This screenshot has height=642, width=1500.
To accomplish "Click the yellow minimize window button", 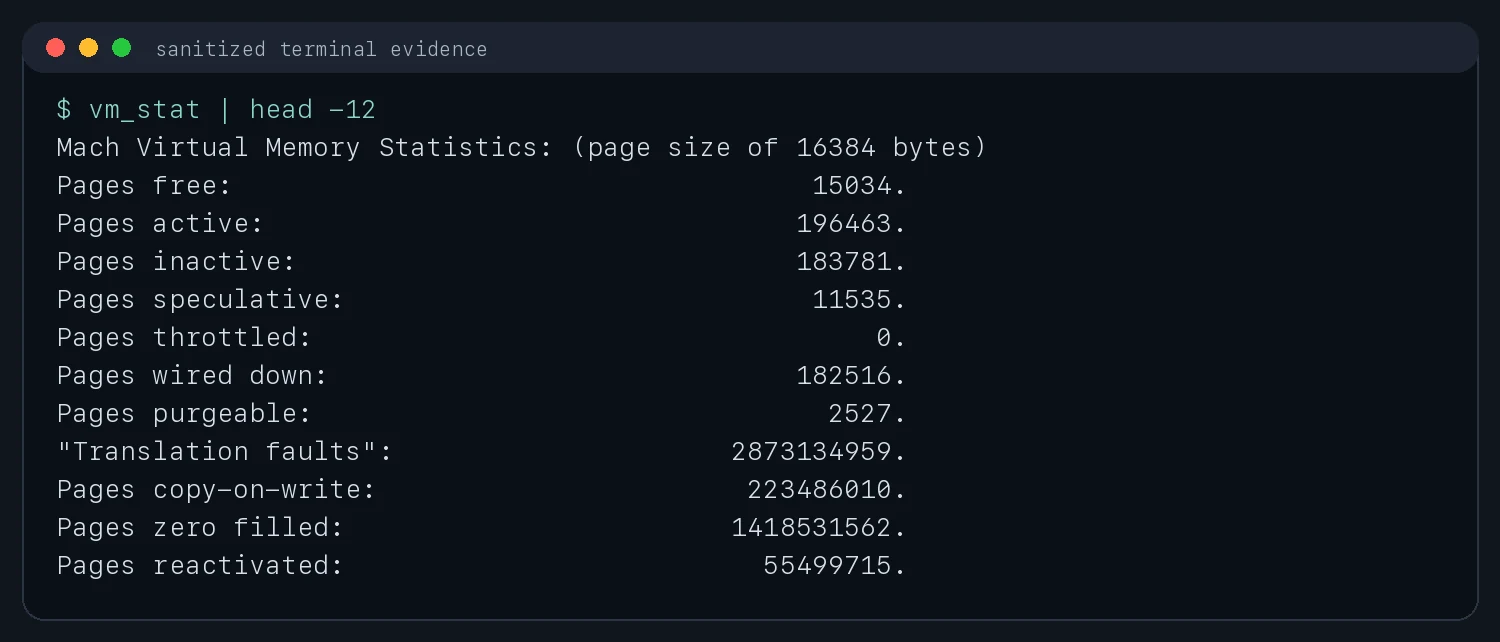I will pos(89,48).
